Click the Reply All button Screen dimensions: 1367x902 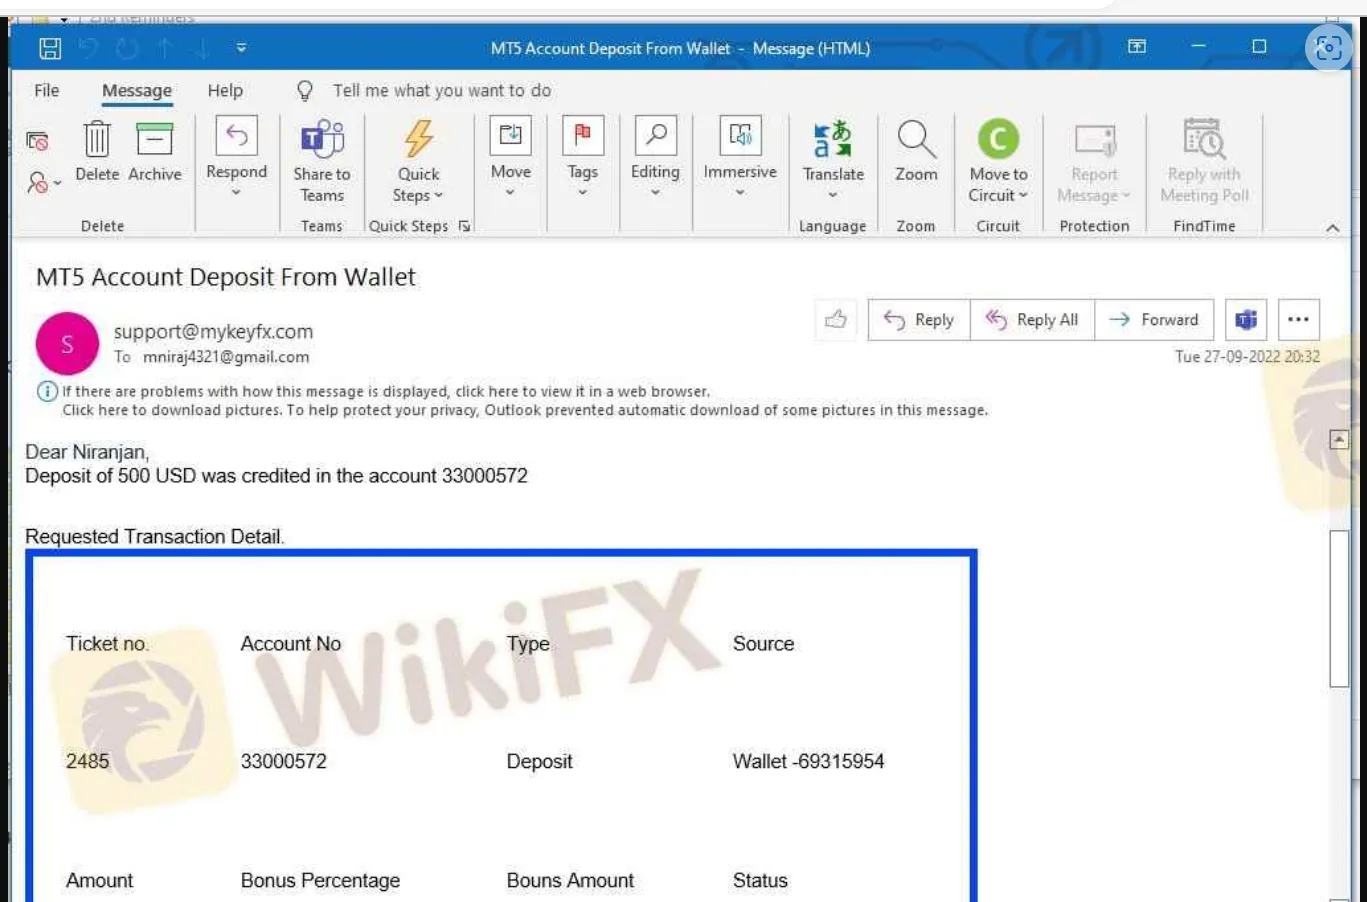tap(1032, 320)
